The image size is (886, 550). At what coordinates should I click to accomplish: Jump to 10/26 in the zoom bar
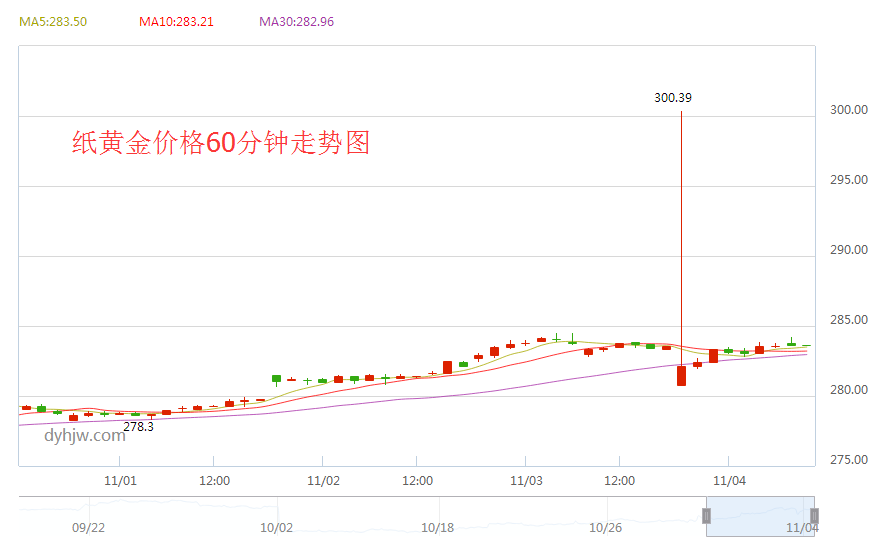[x=606, y=527]
